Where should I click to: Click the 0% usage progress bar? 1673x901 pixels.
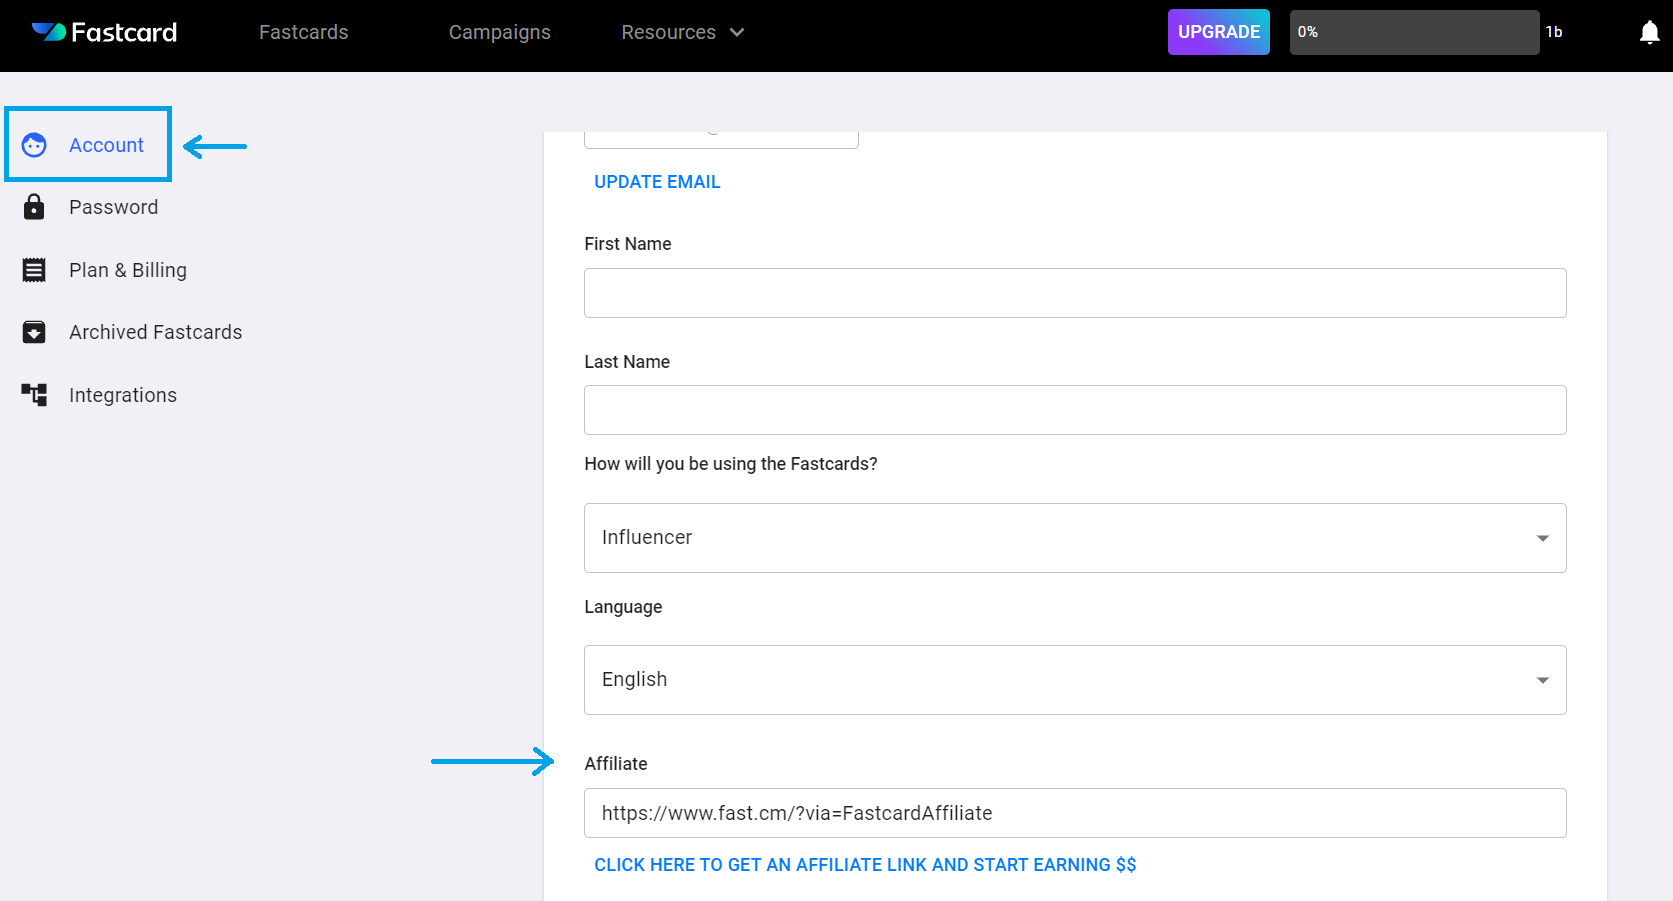pyautogui.click(x=1414, y=32)
